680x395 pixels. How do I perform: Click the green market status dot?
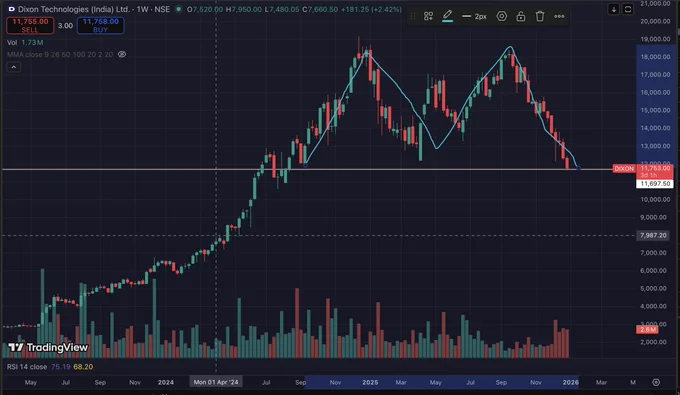point(178,9)
